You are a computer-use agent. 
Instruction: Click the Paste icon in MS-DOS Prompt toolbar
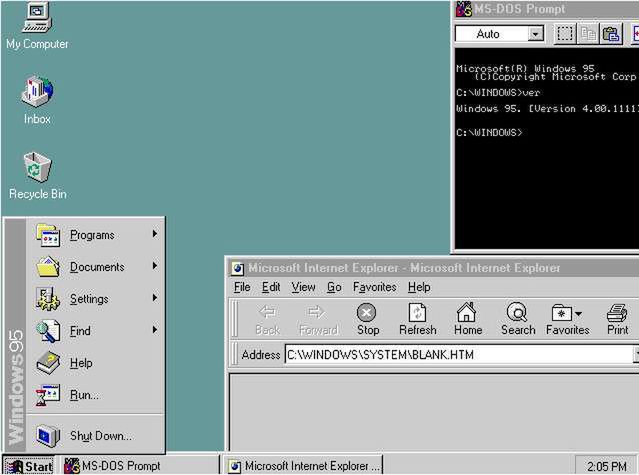pos(611,34)
